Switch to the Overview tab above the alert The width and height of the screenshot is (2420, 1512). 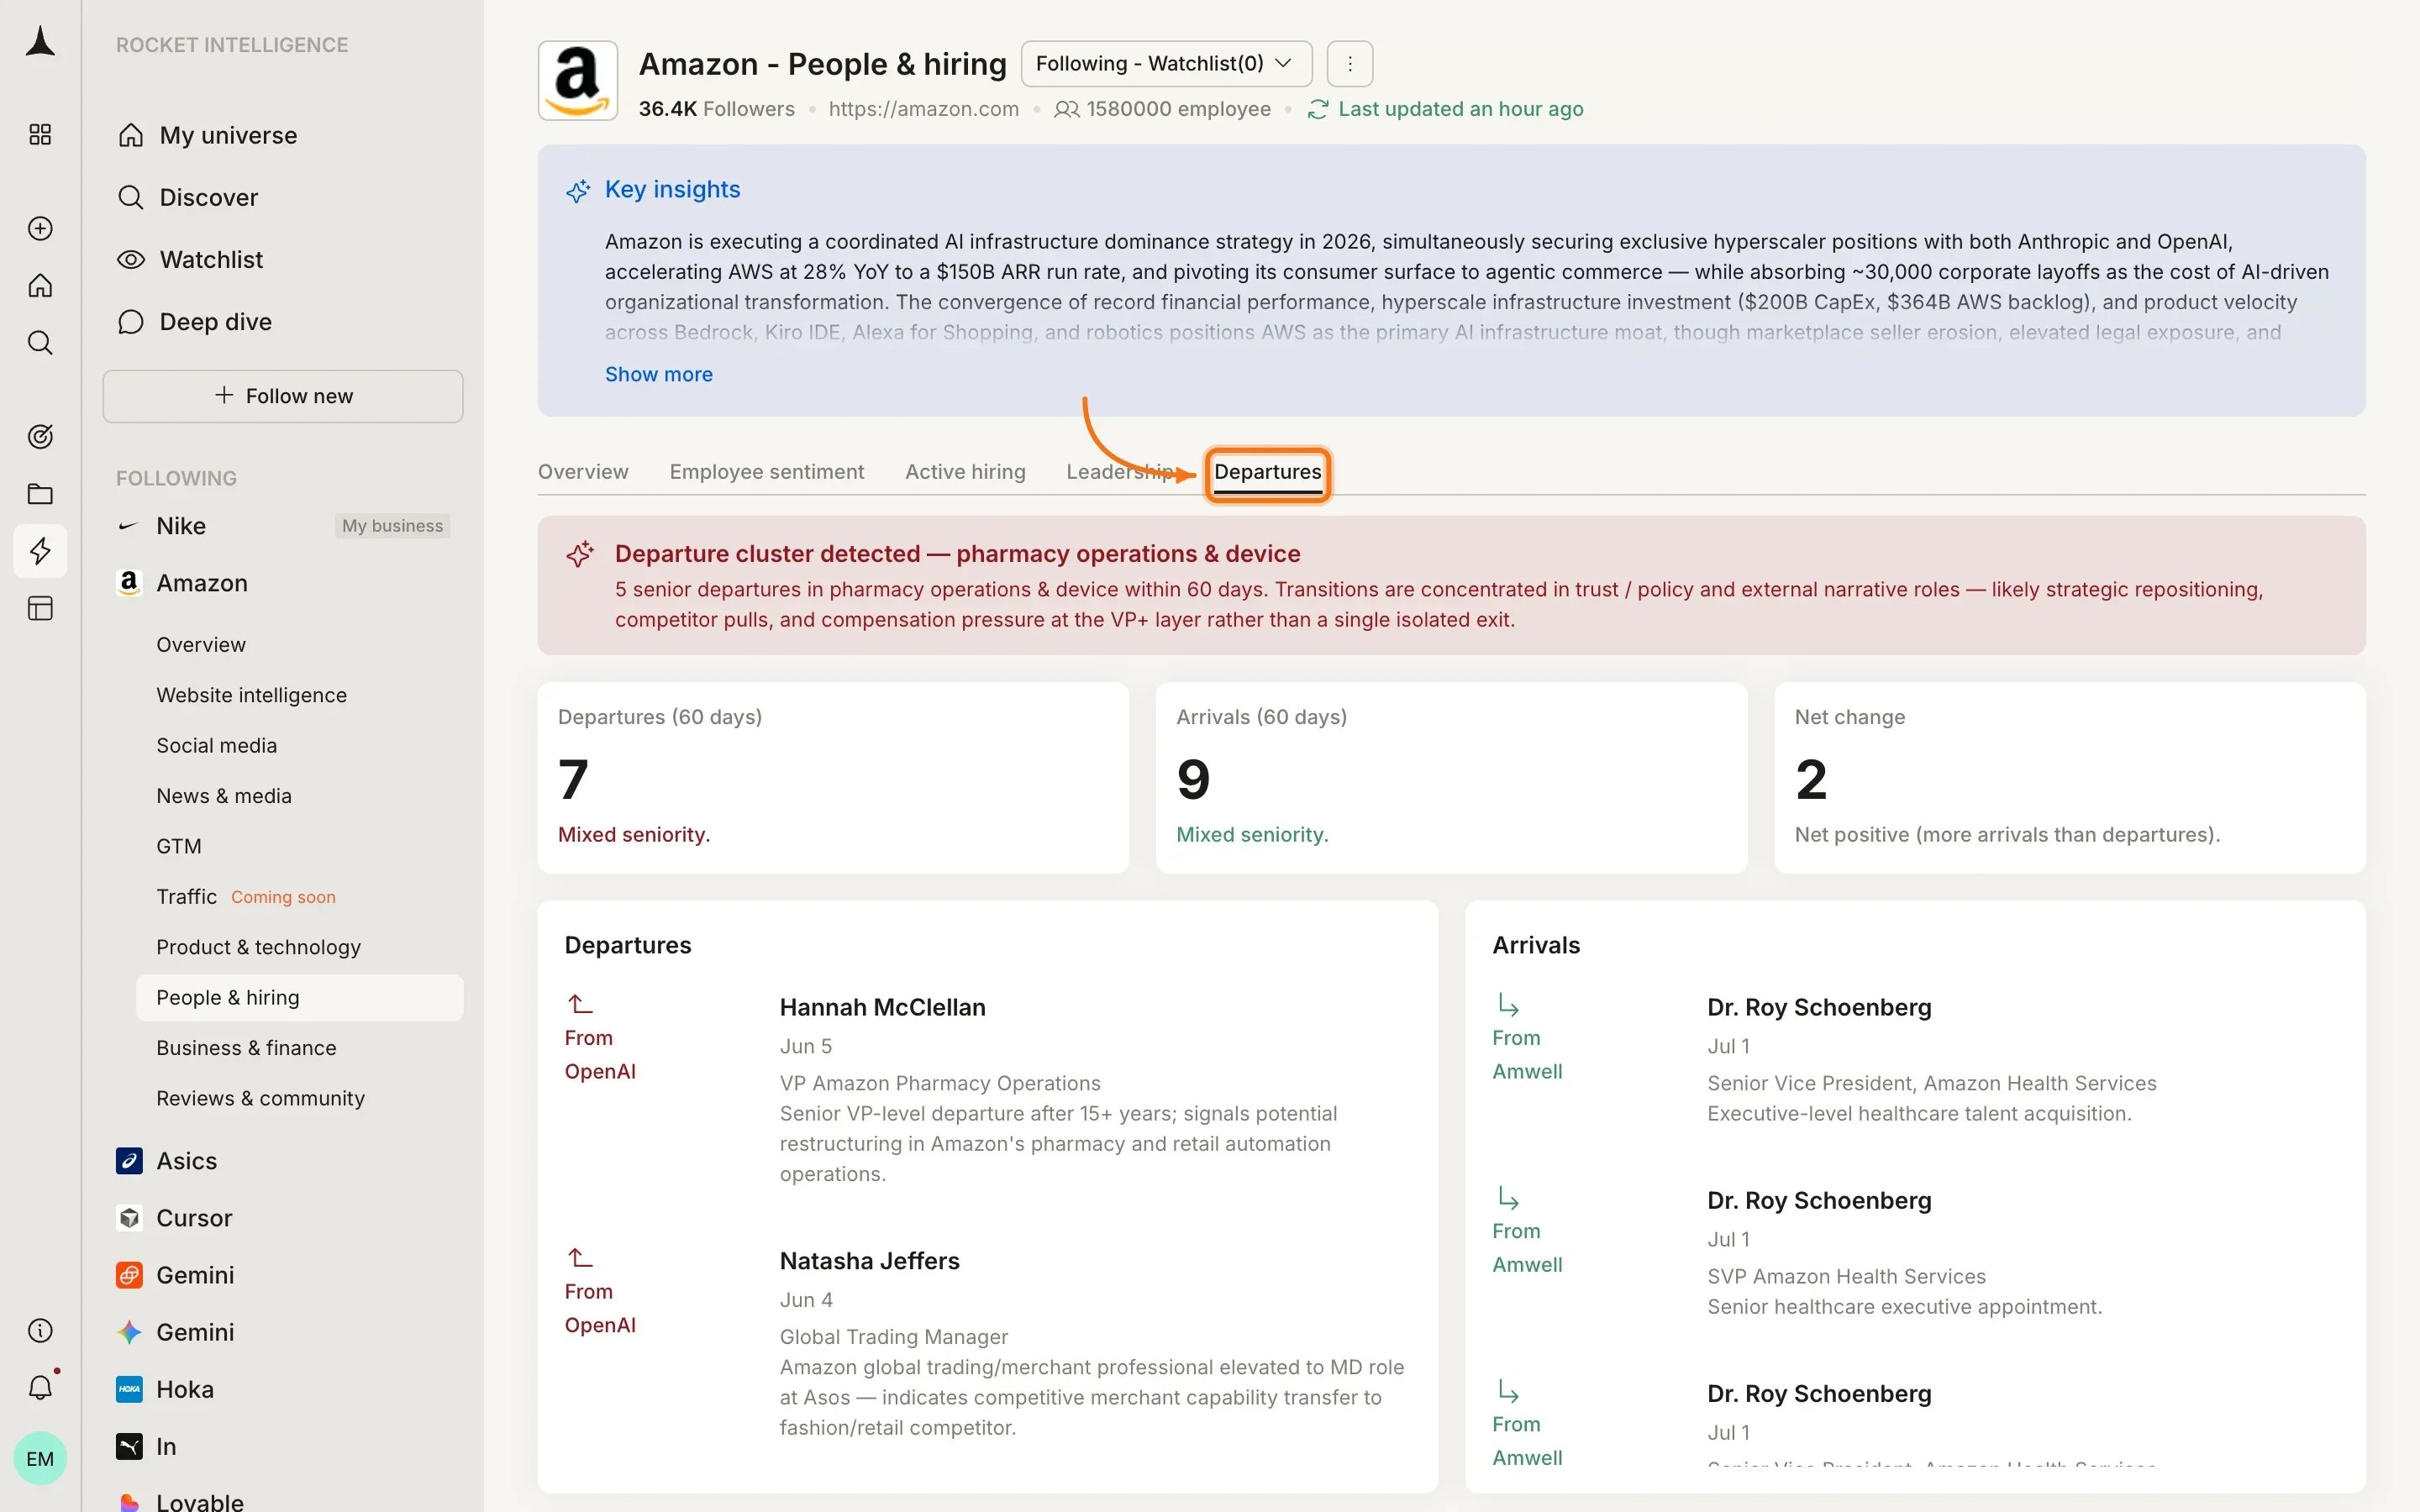tap(583, 472)
